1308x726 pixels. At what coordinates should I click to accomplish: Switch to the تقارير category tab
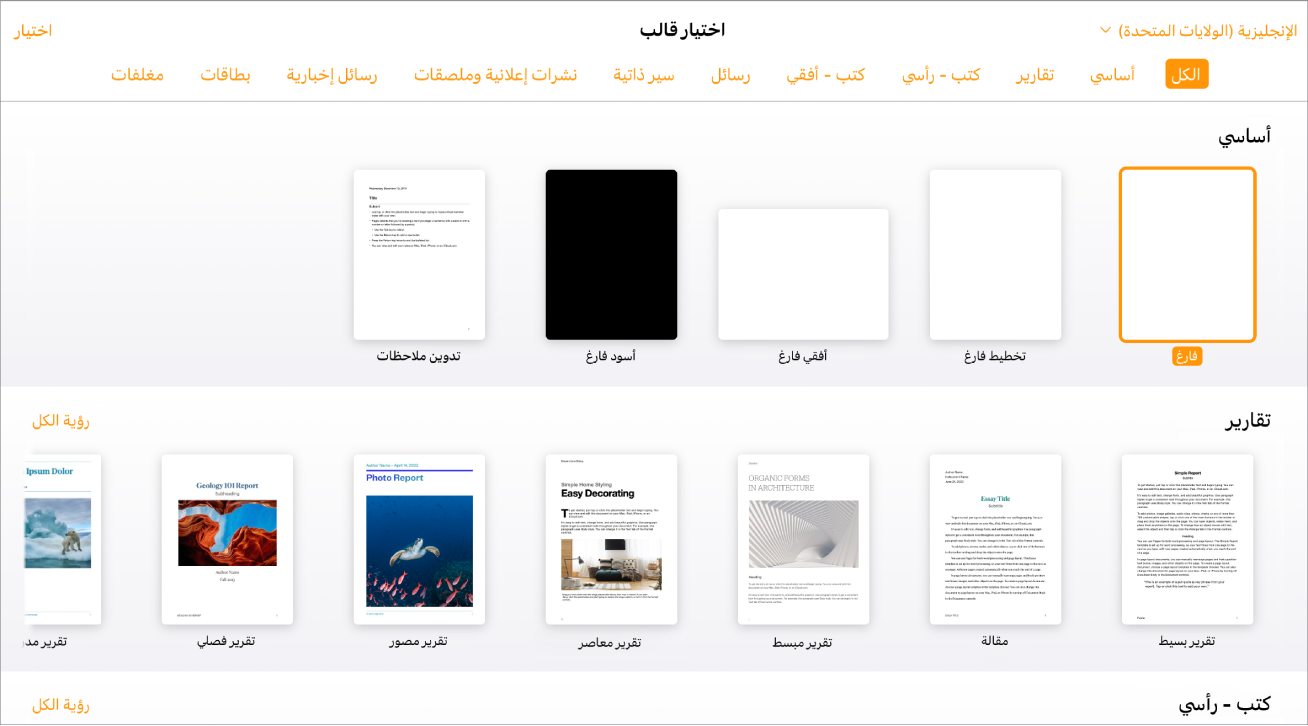tap(1035, 73)
